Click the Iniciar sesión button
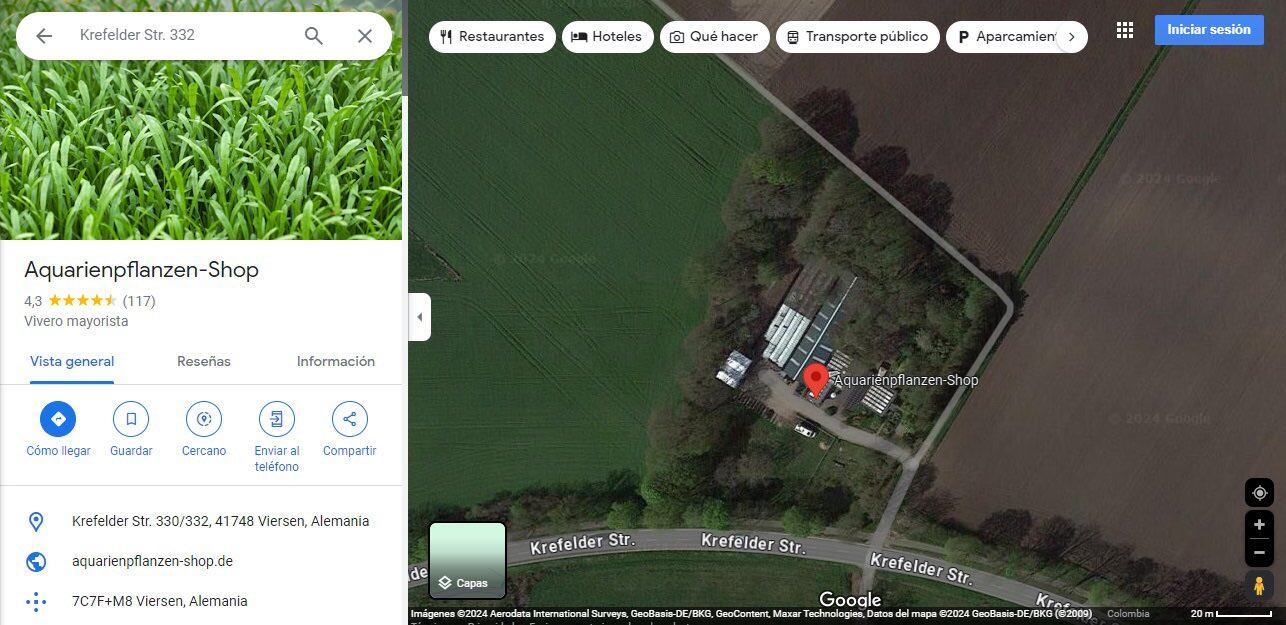The width and height of the screenshot is (1286, 625). [x=1209, y=30]
